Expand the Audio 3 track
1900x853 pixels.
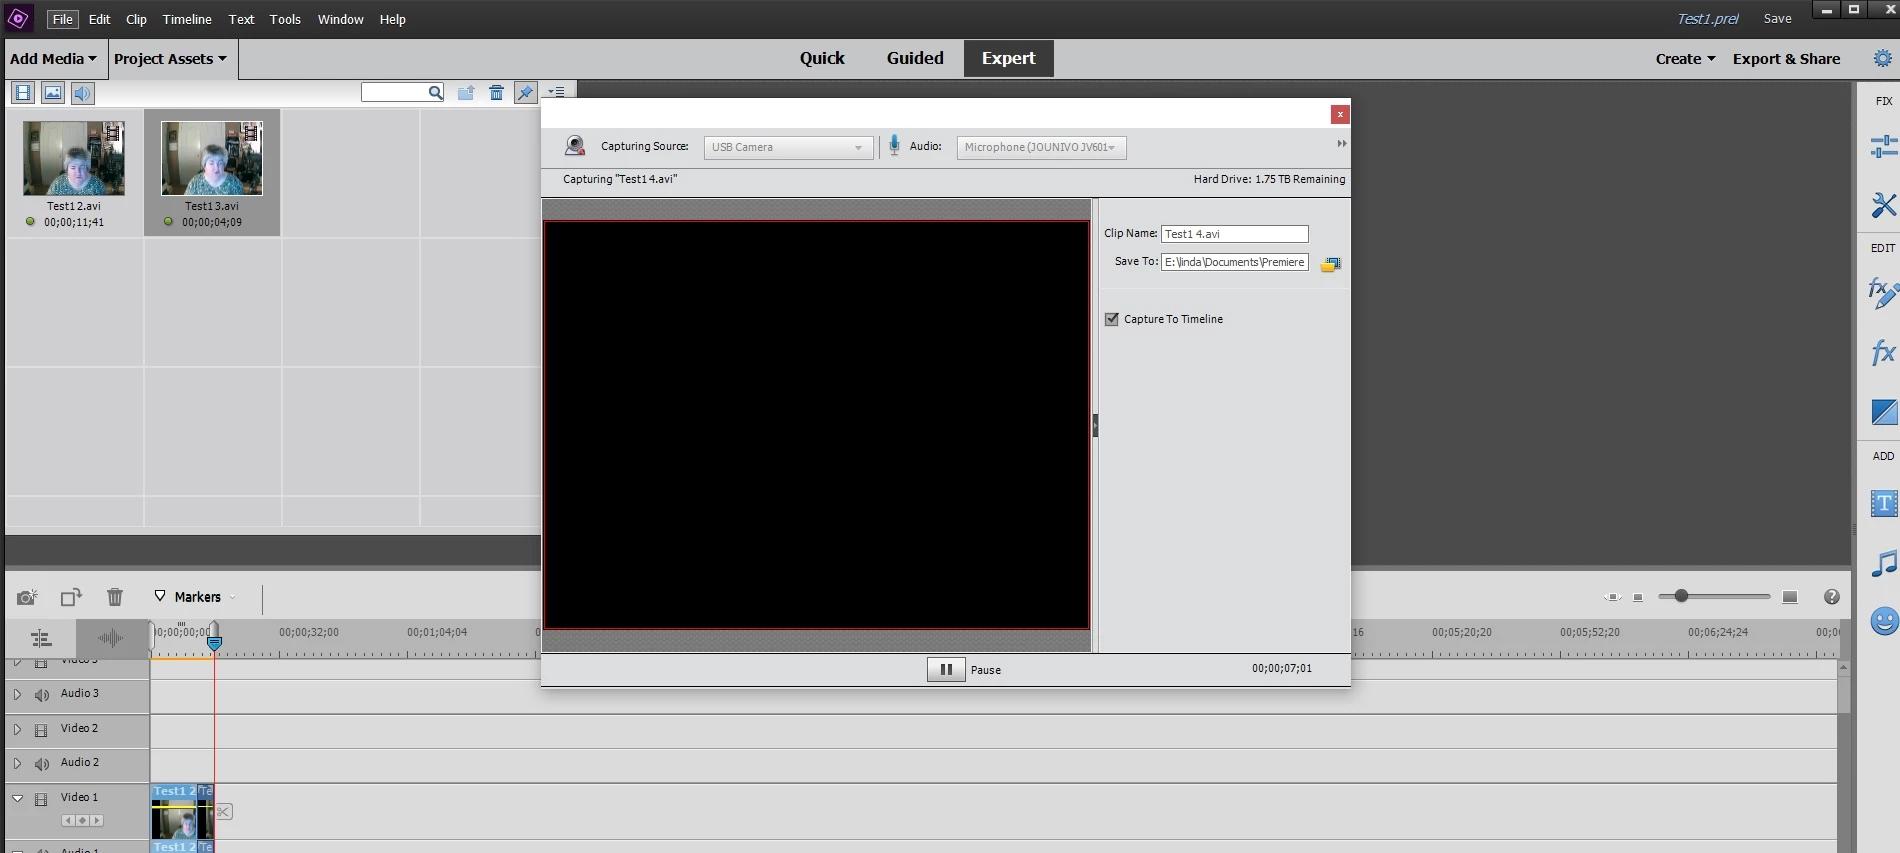[x=17, y=694]
